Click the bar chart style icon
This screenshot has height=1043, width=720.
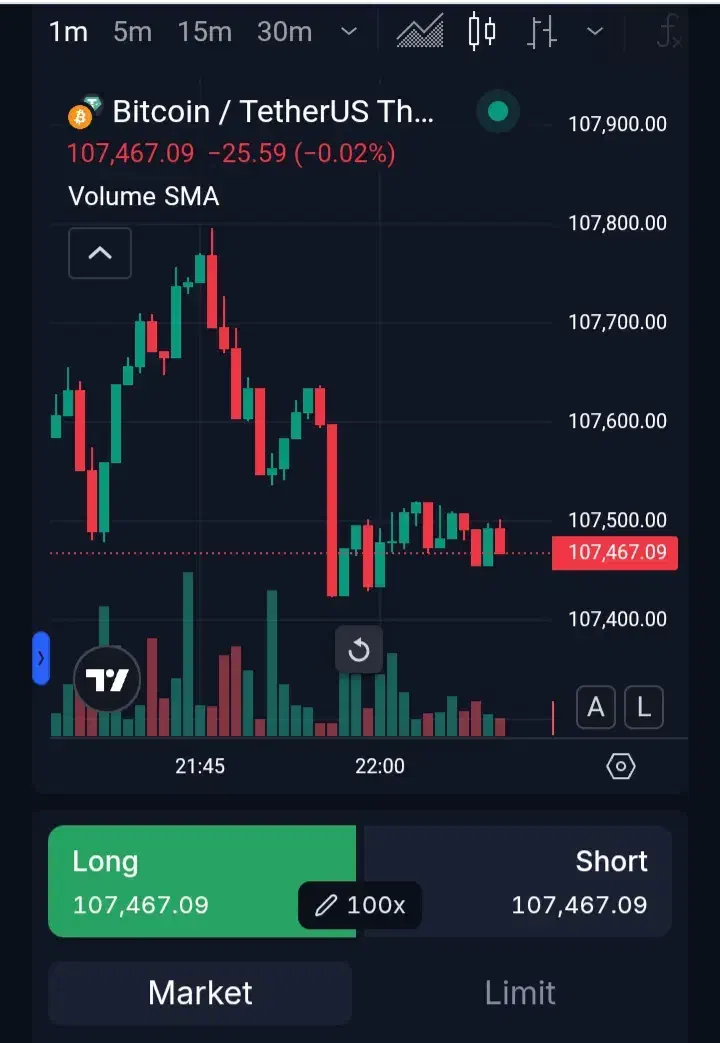pyautogui.click(x=541, y=32)
